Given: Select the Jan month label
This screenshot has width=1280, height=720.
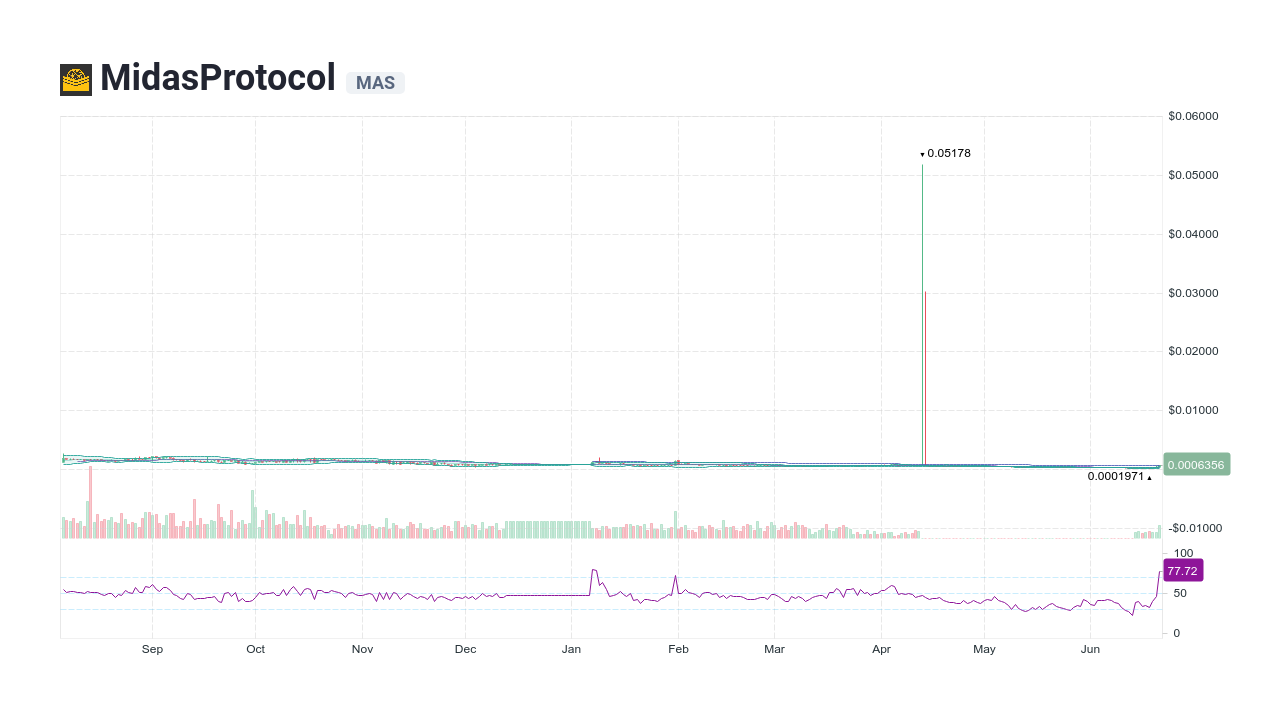Looking at the screenshot, I should (x=571, y=649).
